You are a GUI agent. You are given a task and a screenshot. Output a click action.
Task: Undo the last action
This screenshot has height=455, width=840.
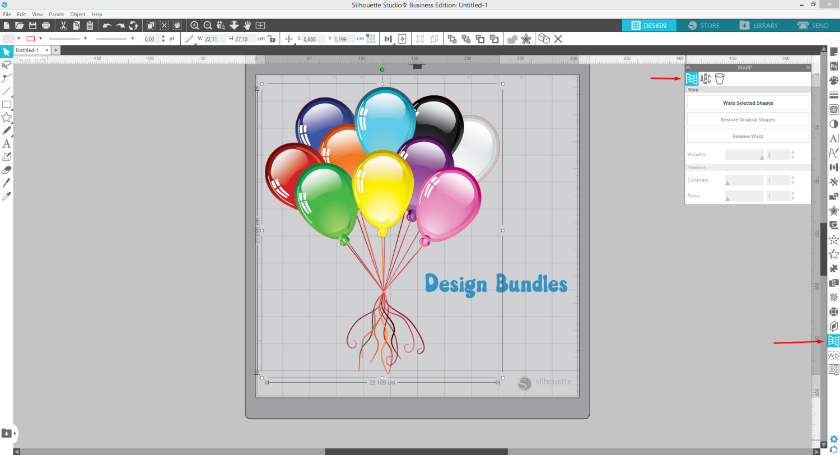tap(107, 25)
